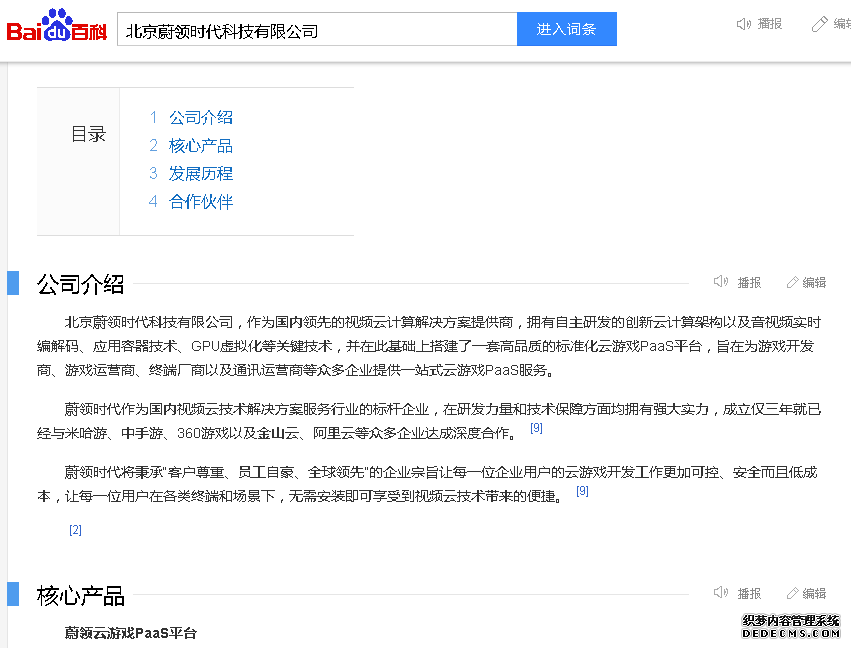Open reference [9] after 带来的便捷

click(x=582, y=491)
